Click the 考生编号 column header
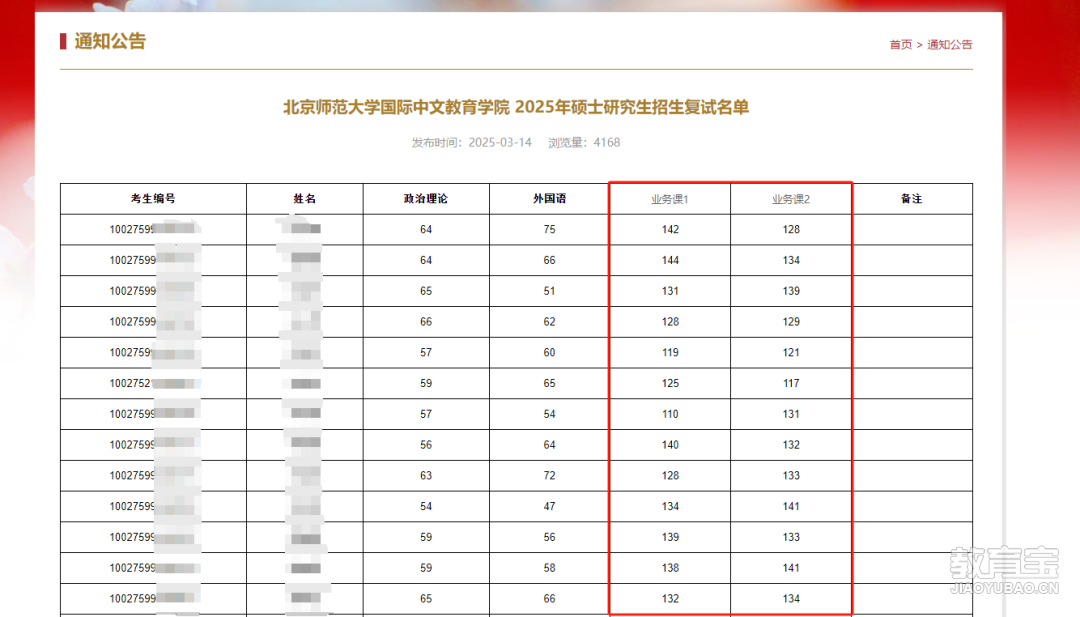Screen dimensions: 1080x617 pos(153,198)
